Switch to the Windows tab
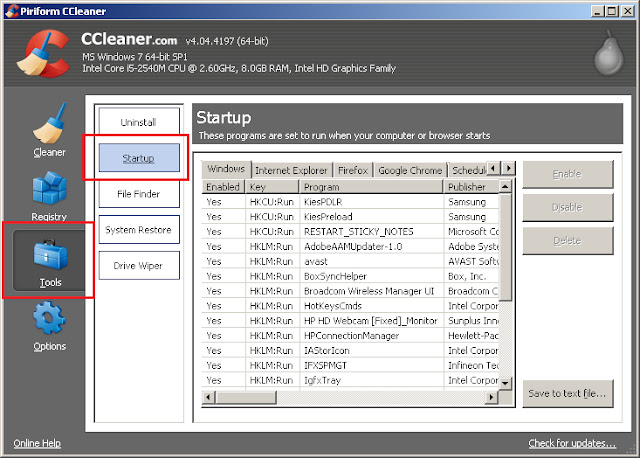The height and width of the screenshot is (458, 640). 226,169
